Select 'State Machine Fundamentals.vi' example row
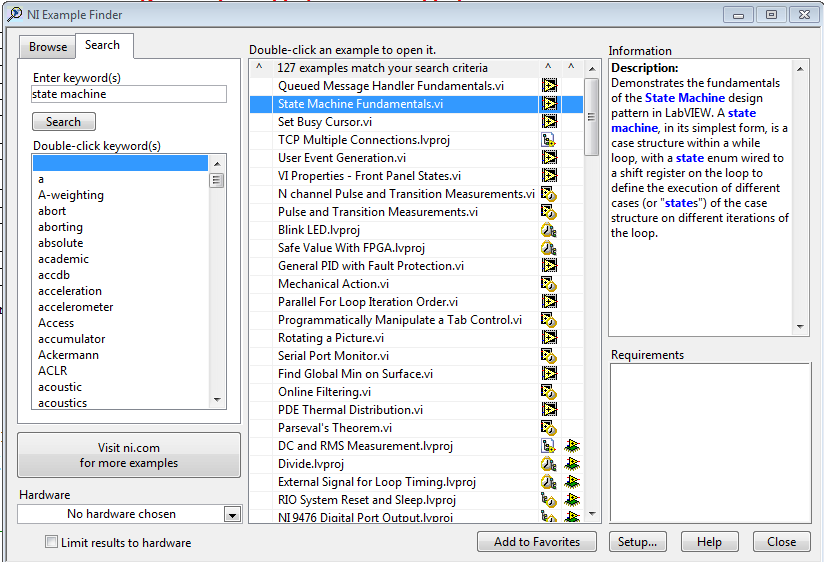The width and height of the screenshot is (824, 562). [416, 104]
